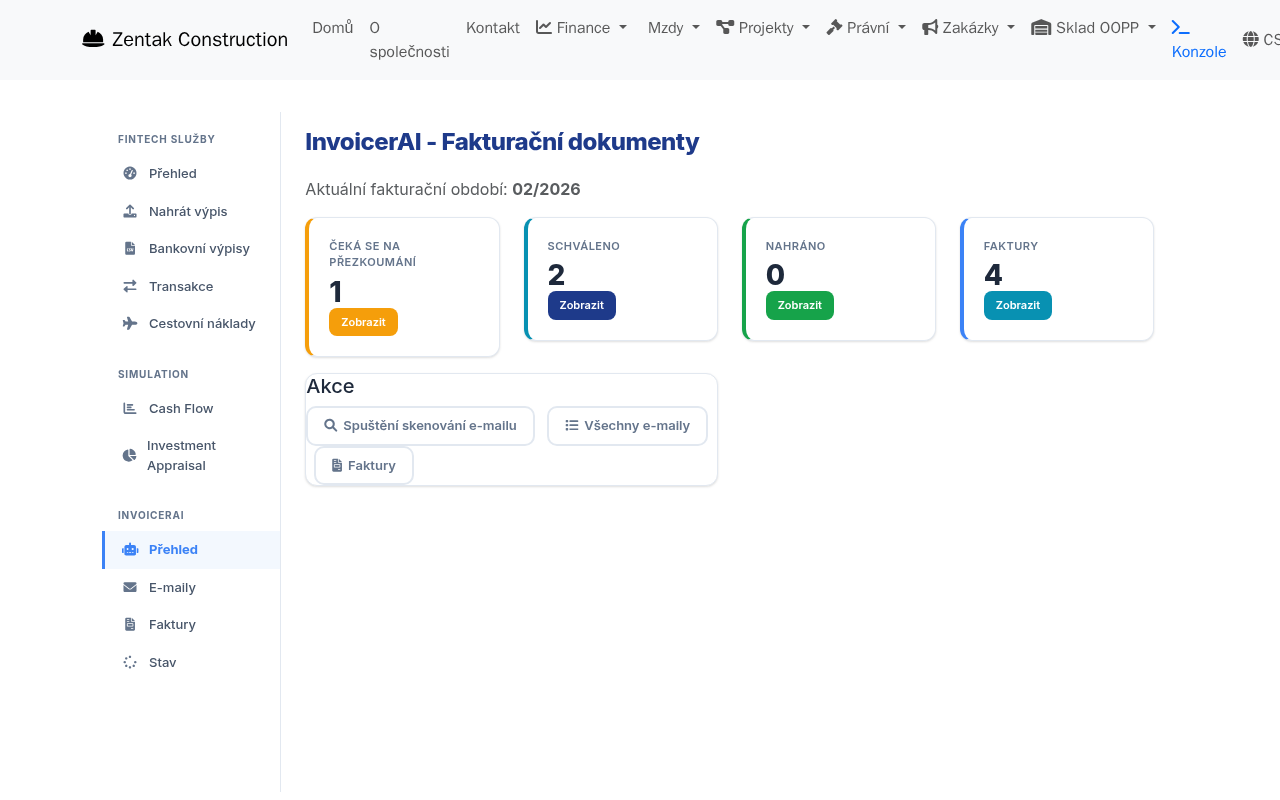Screen dimensions: 1280x800
Task: Click the envelope icon beside E-maily
Action: [x=129, y=587]
